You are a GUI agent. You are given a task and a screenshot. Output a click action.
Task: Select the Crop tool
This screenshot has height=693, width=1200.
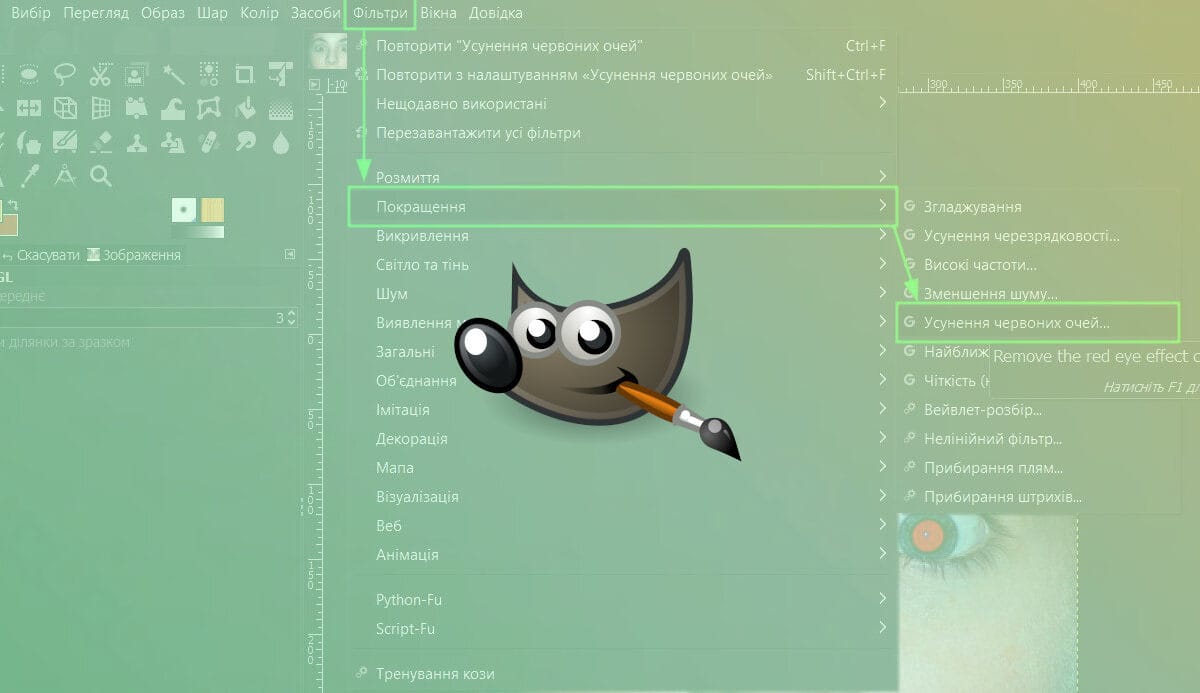pos(245,74)
